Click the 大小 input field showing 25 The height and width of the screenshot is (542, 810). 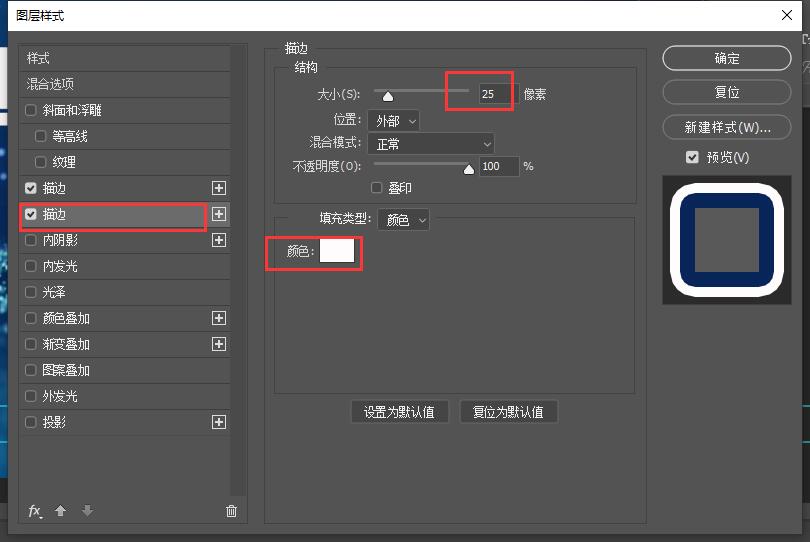(499, 94)
